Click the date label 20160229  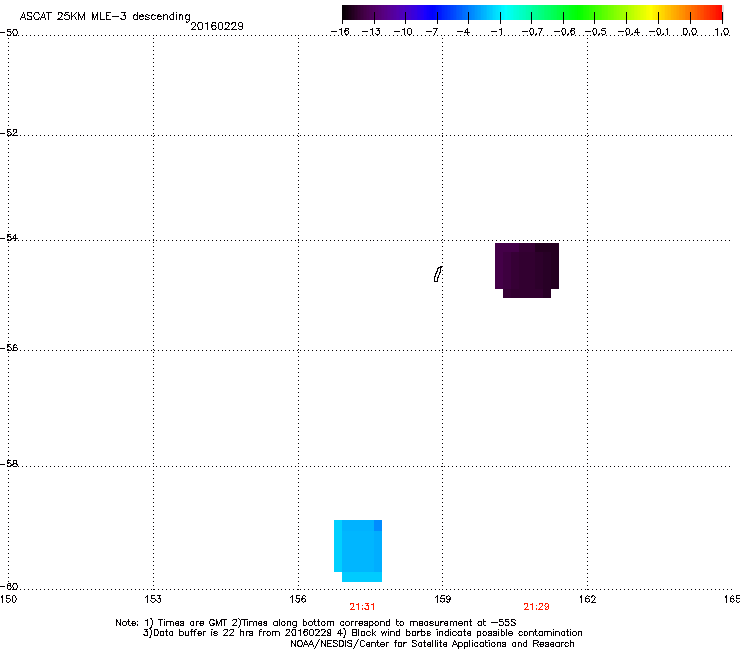coord(217,26)
